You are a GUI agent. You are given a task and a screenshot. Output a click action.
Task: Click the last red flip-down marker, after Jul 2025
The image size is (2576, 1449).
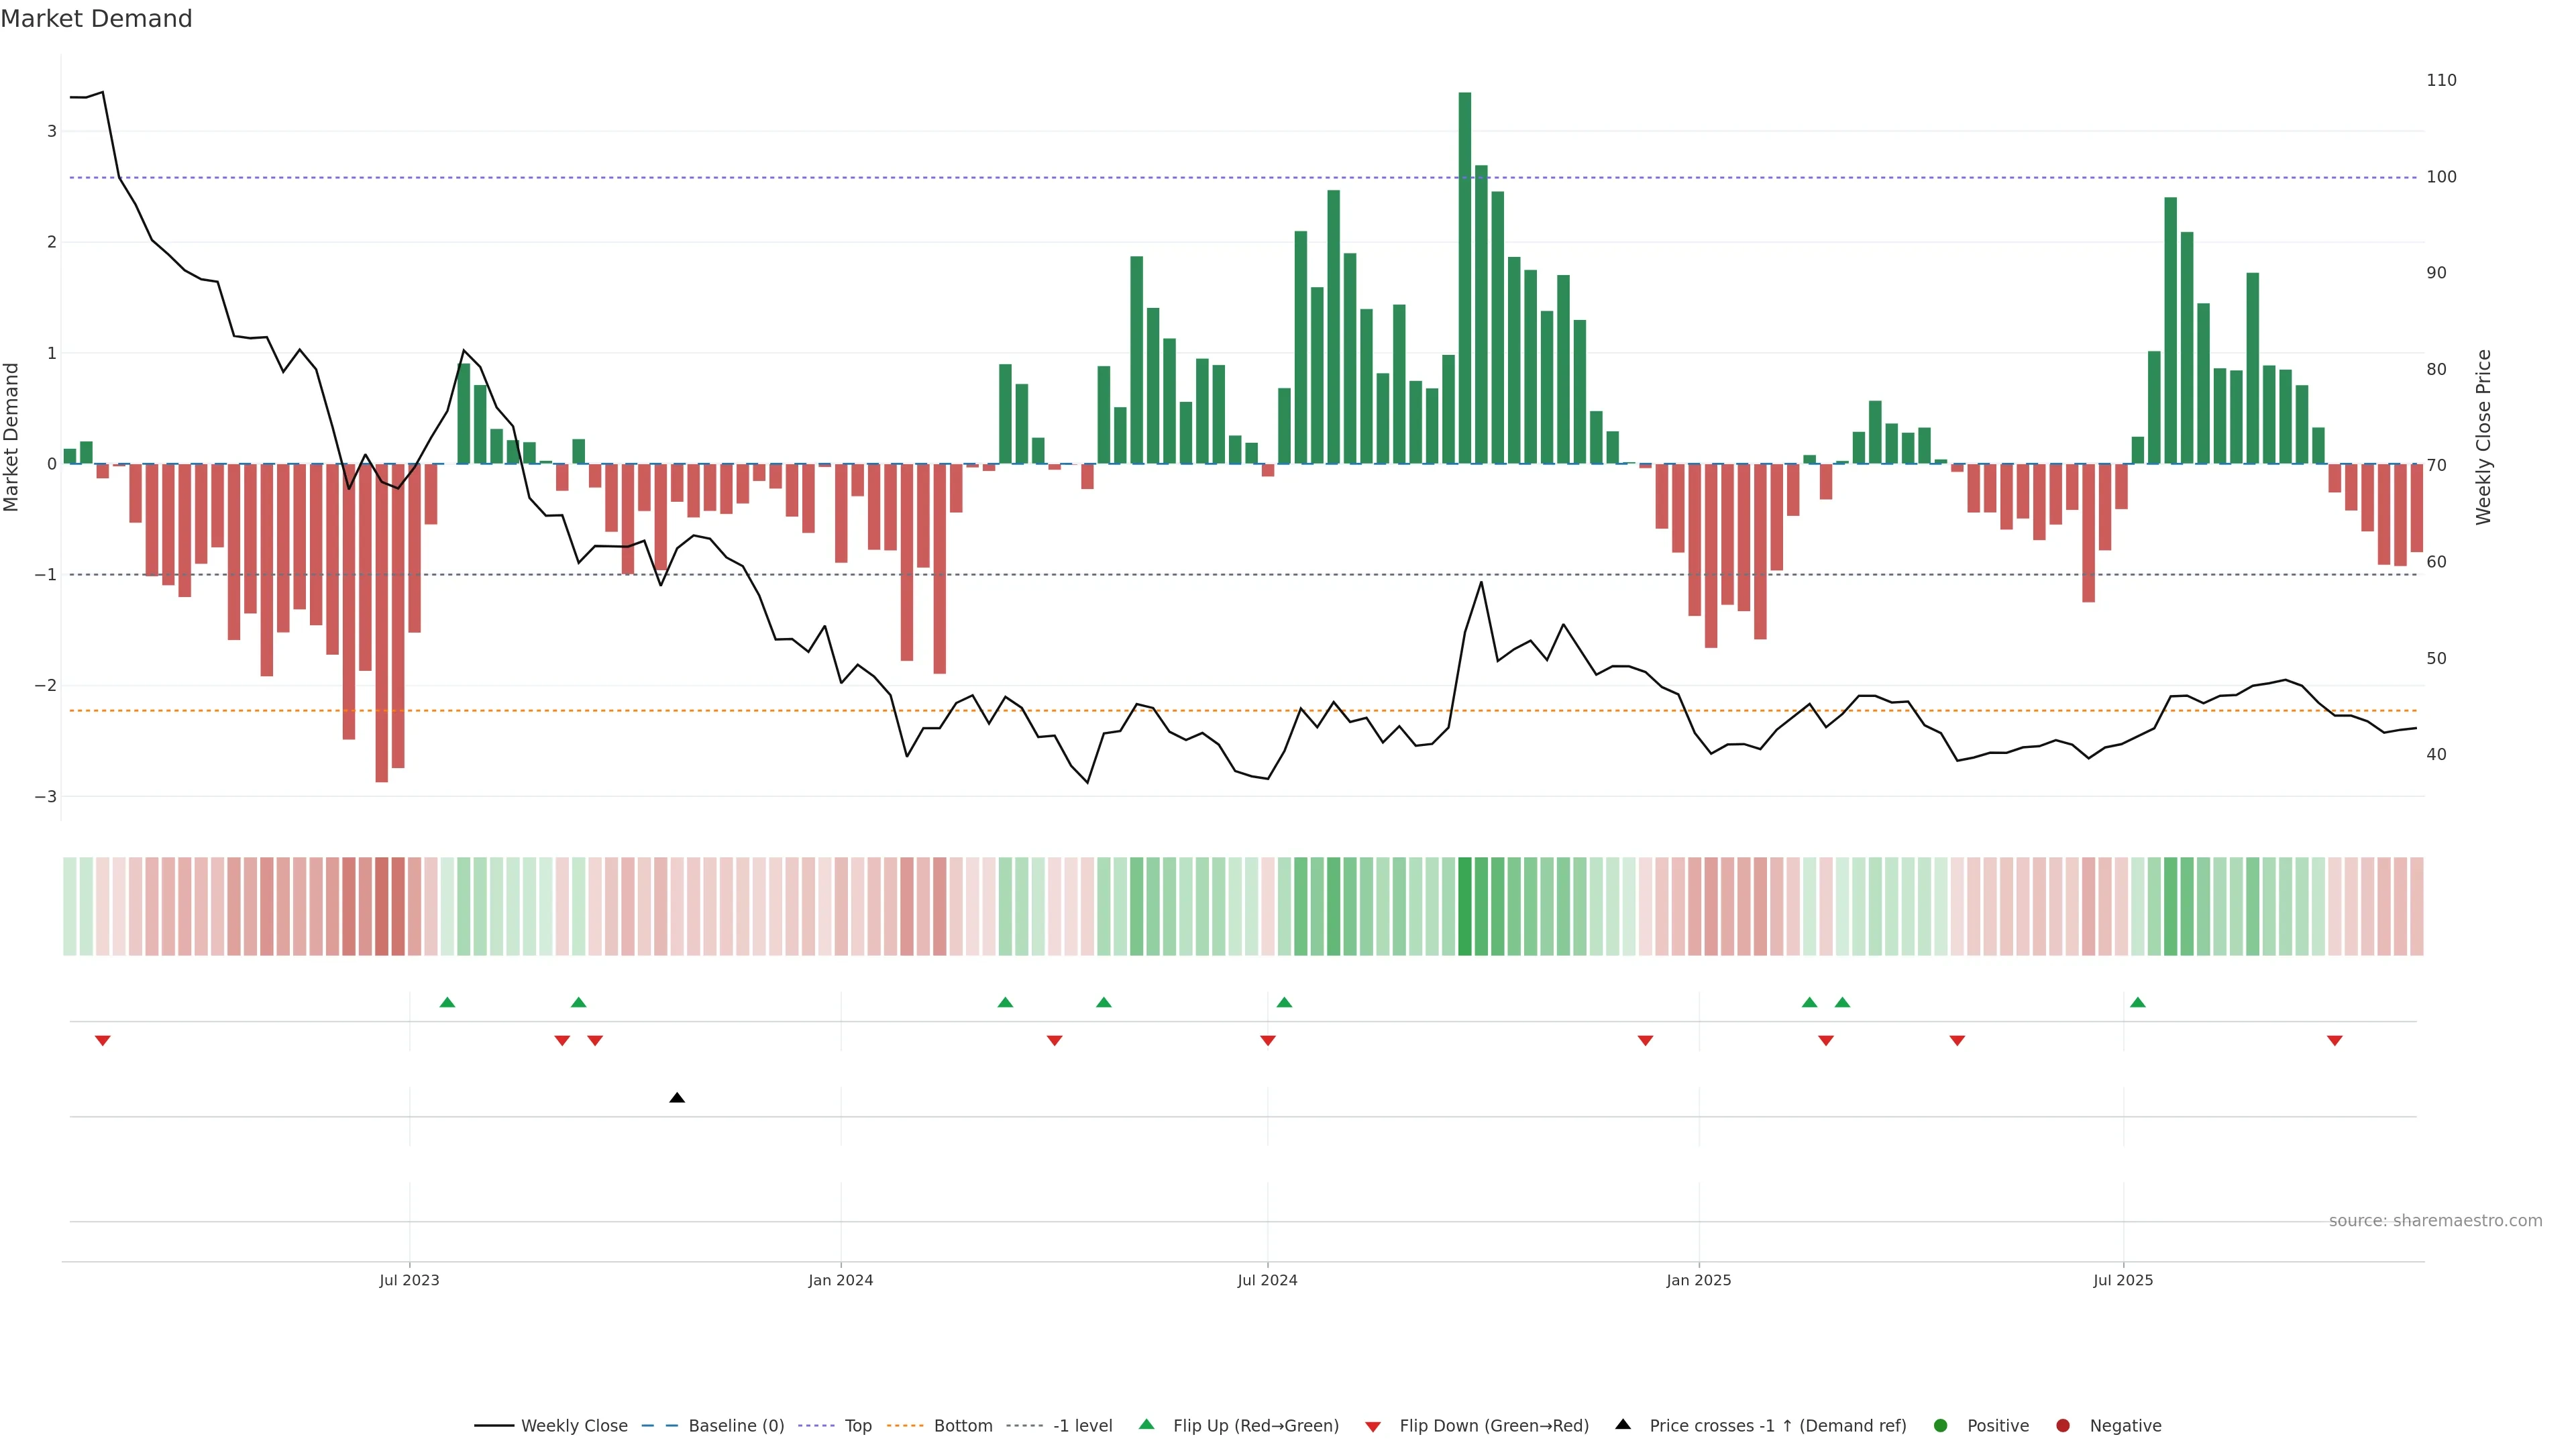2334,1041
